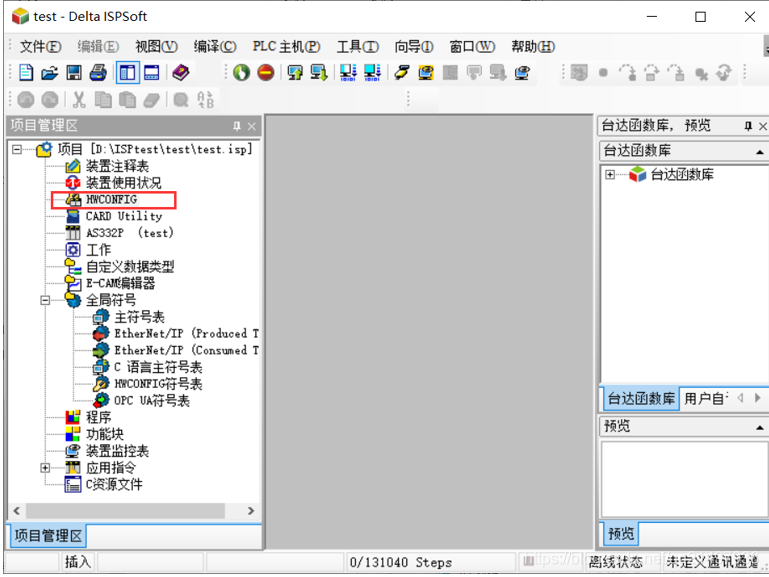
Task: Open the help book icon
Action: (181, 73)
